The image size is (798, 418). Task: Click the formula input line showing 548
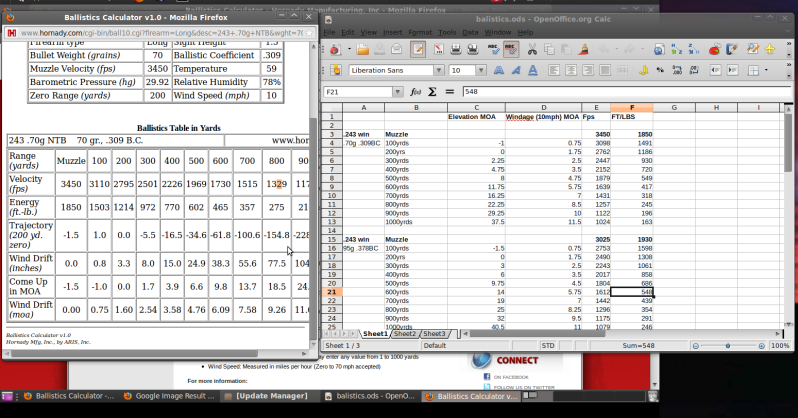626,92
